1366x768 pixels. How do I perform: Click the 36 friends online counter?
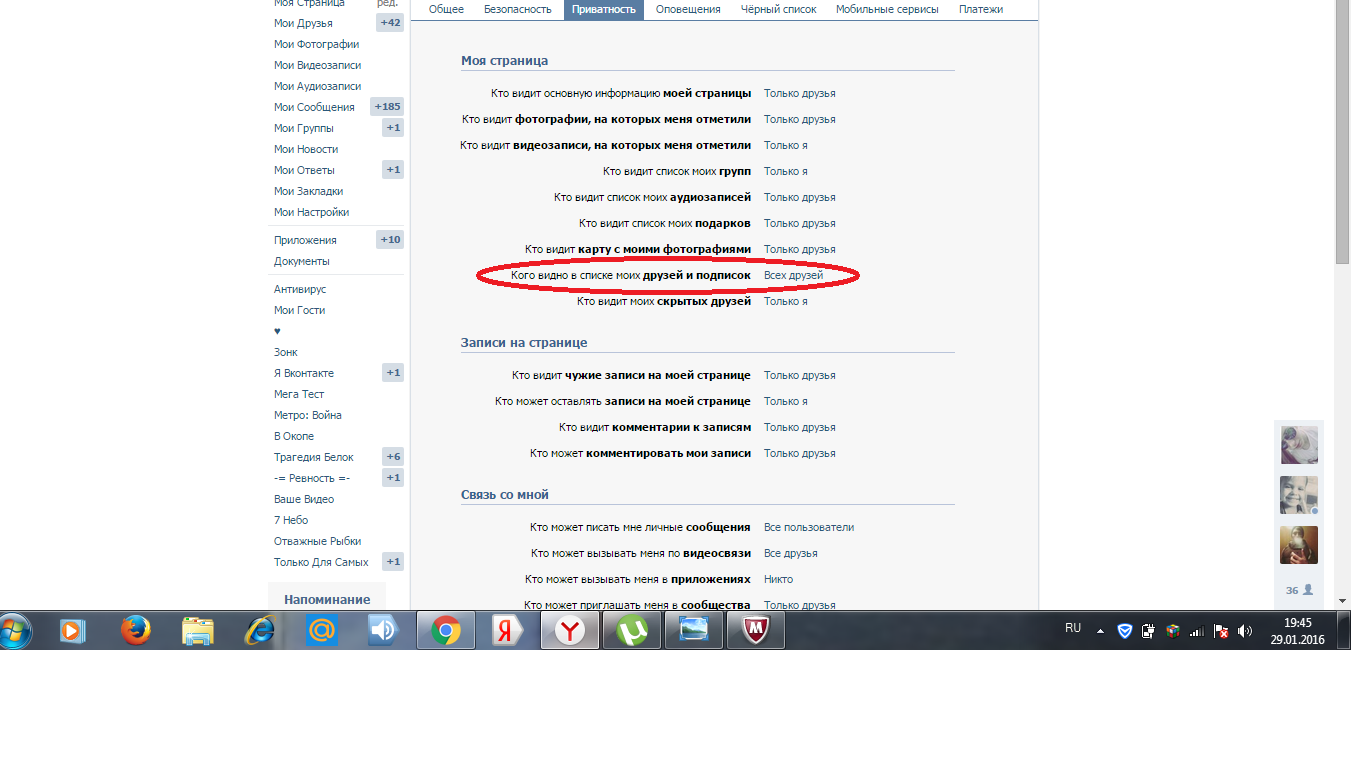pyautogui.click(x=1299, y=590)
